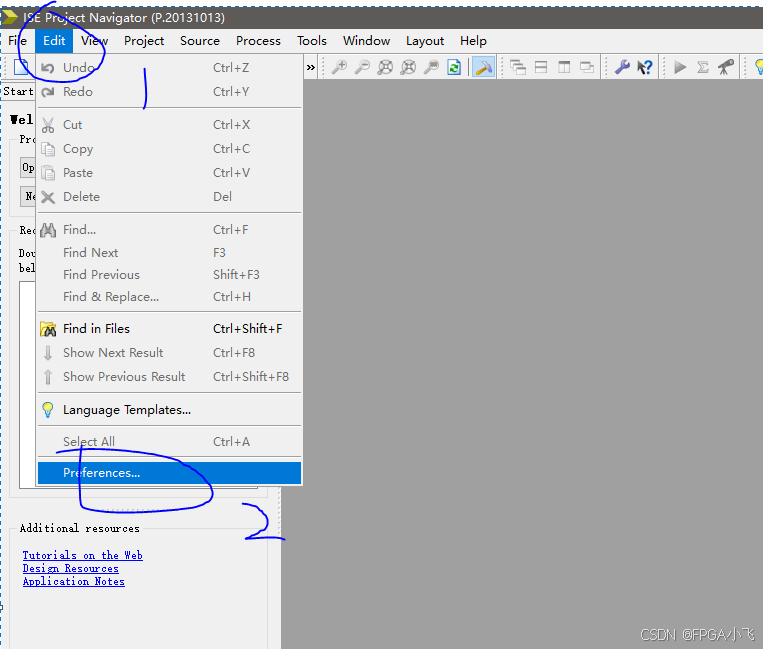763x649 pixels.
Task: Toggle the highlighted hammer tool icon
Action: (x=483, y=67)
